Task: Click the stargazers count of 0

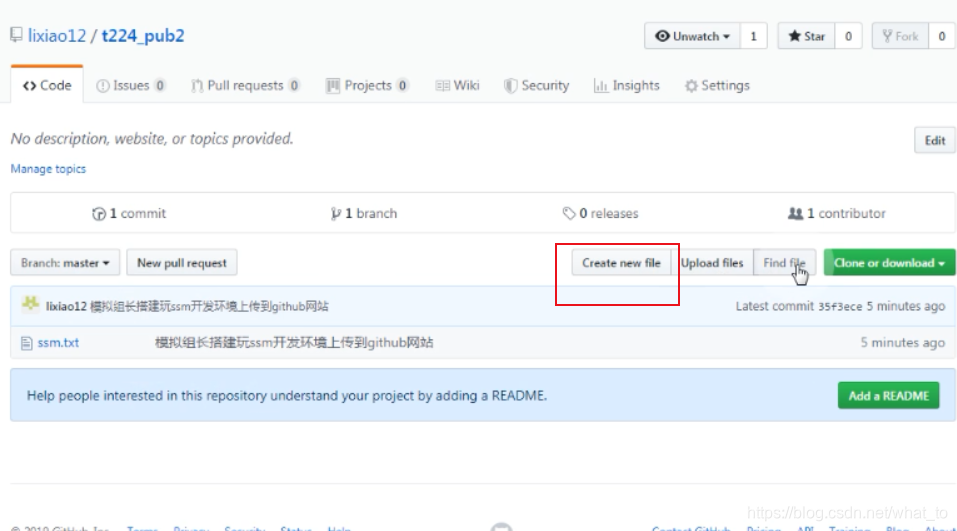Action: (x=848, y=36)
